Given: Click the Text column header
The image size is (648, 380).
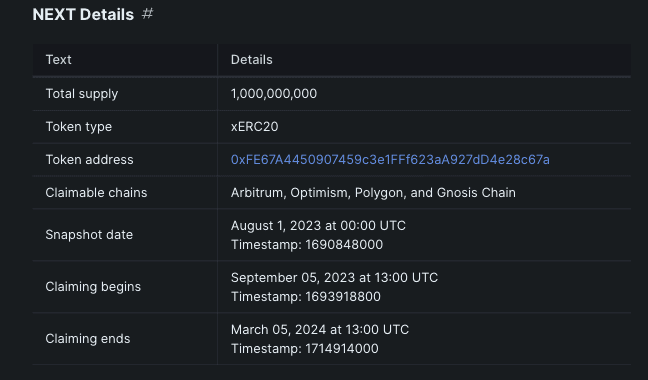Looking at the screenshot, I should 58,60.
